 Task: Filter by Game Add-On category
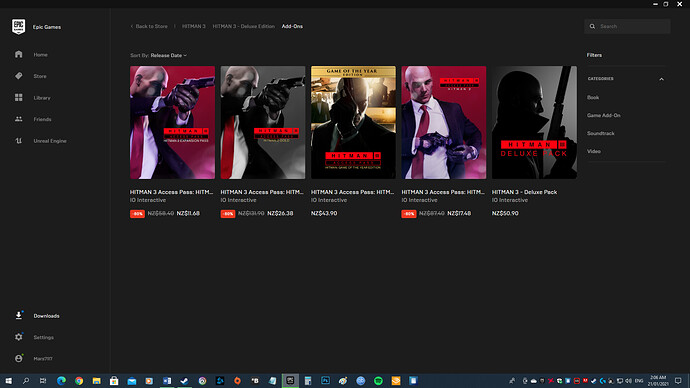click(x=603, y=115)
